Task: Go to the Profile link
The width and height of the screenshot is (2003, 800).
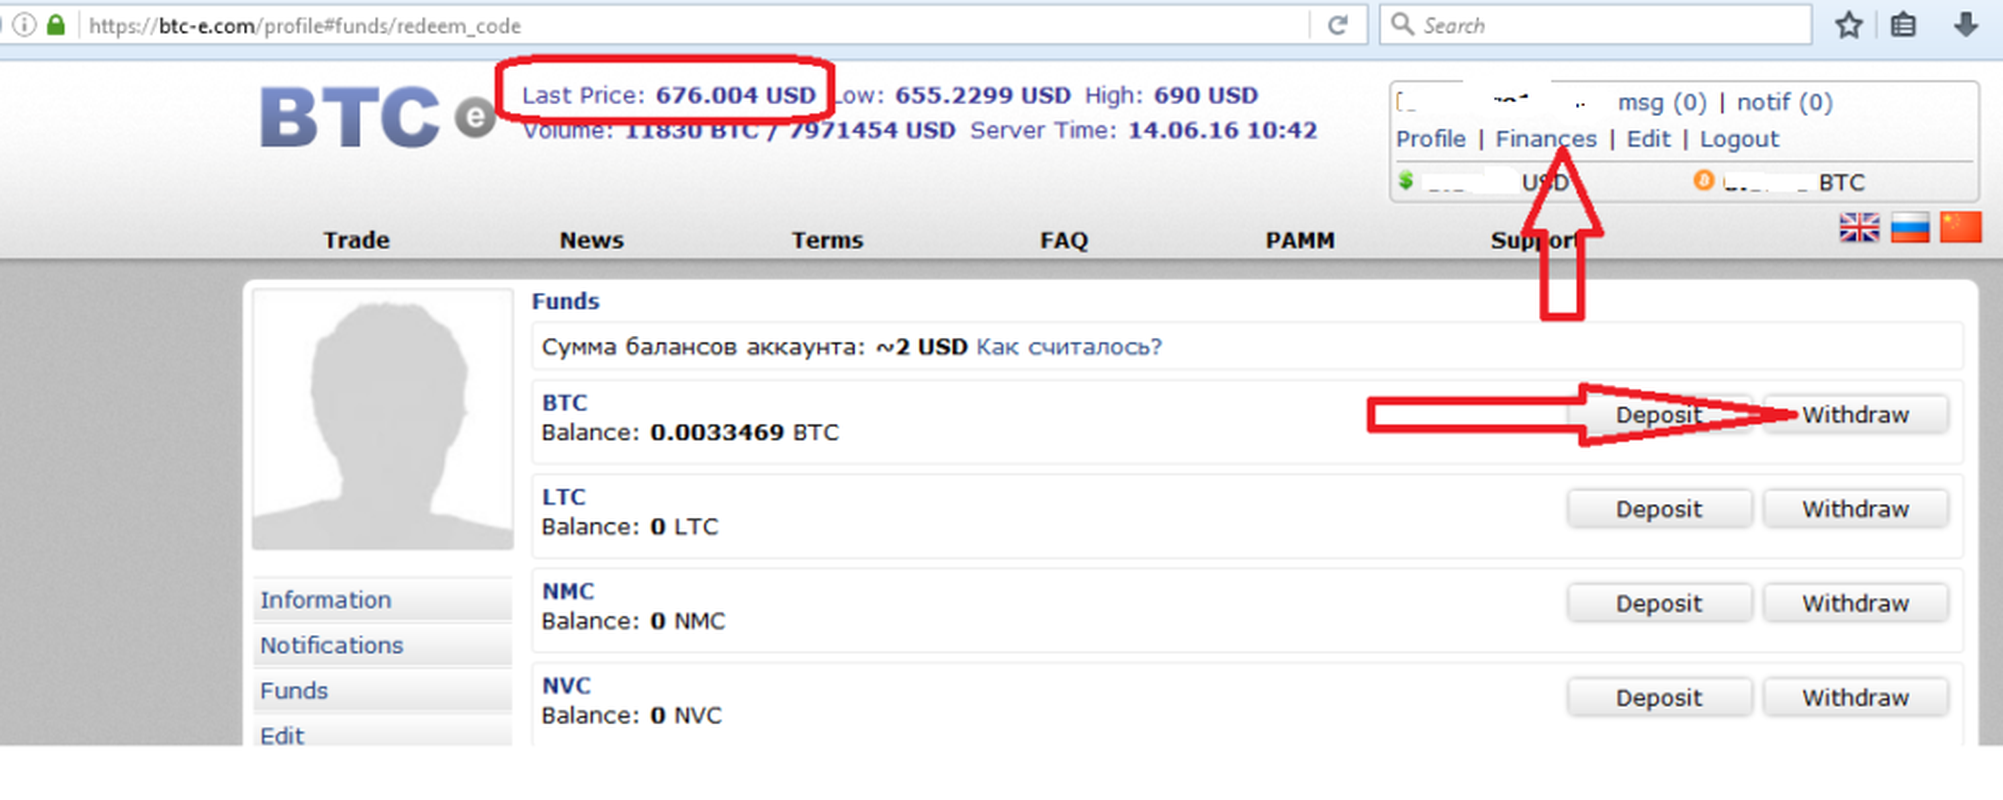Action: 1431,139
